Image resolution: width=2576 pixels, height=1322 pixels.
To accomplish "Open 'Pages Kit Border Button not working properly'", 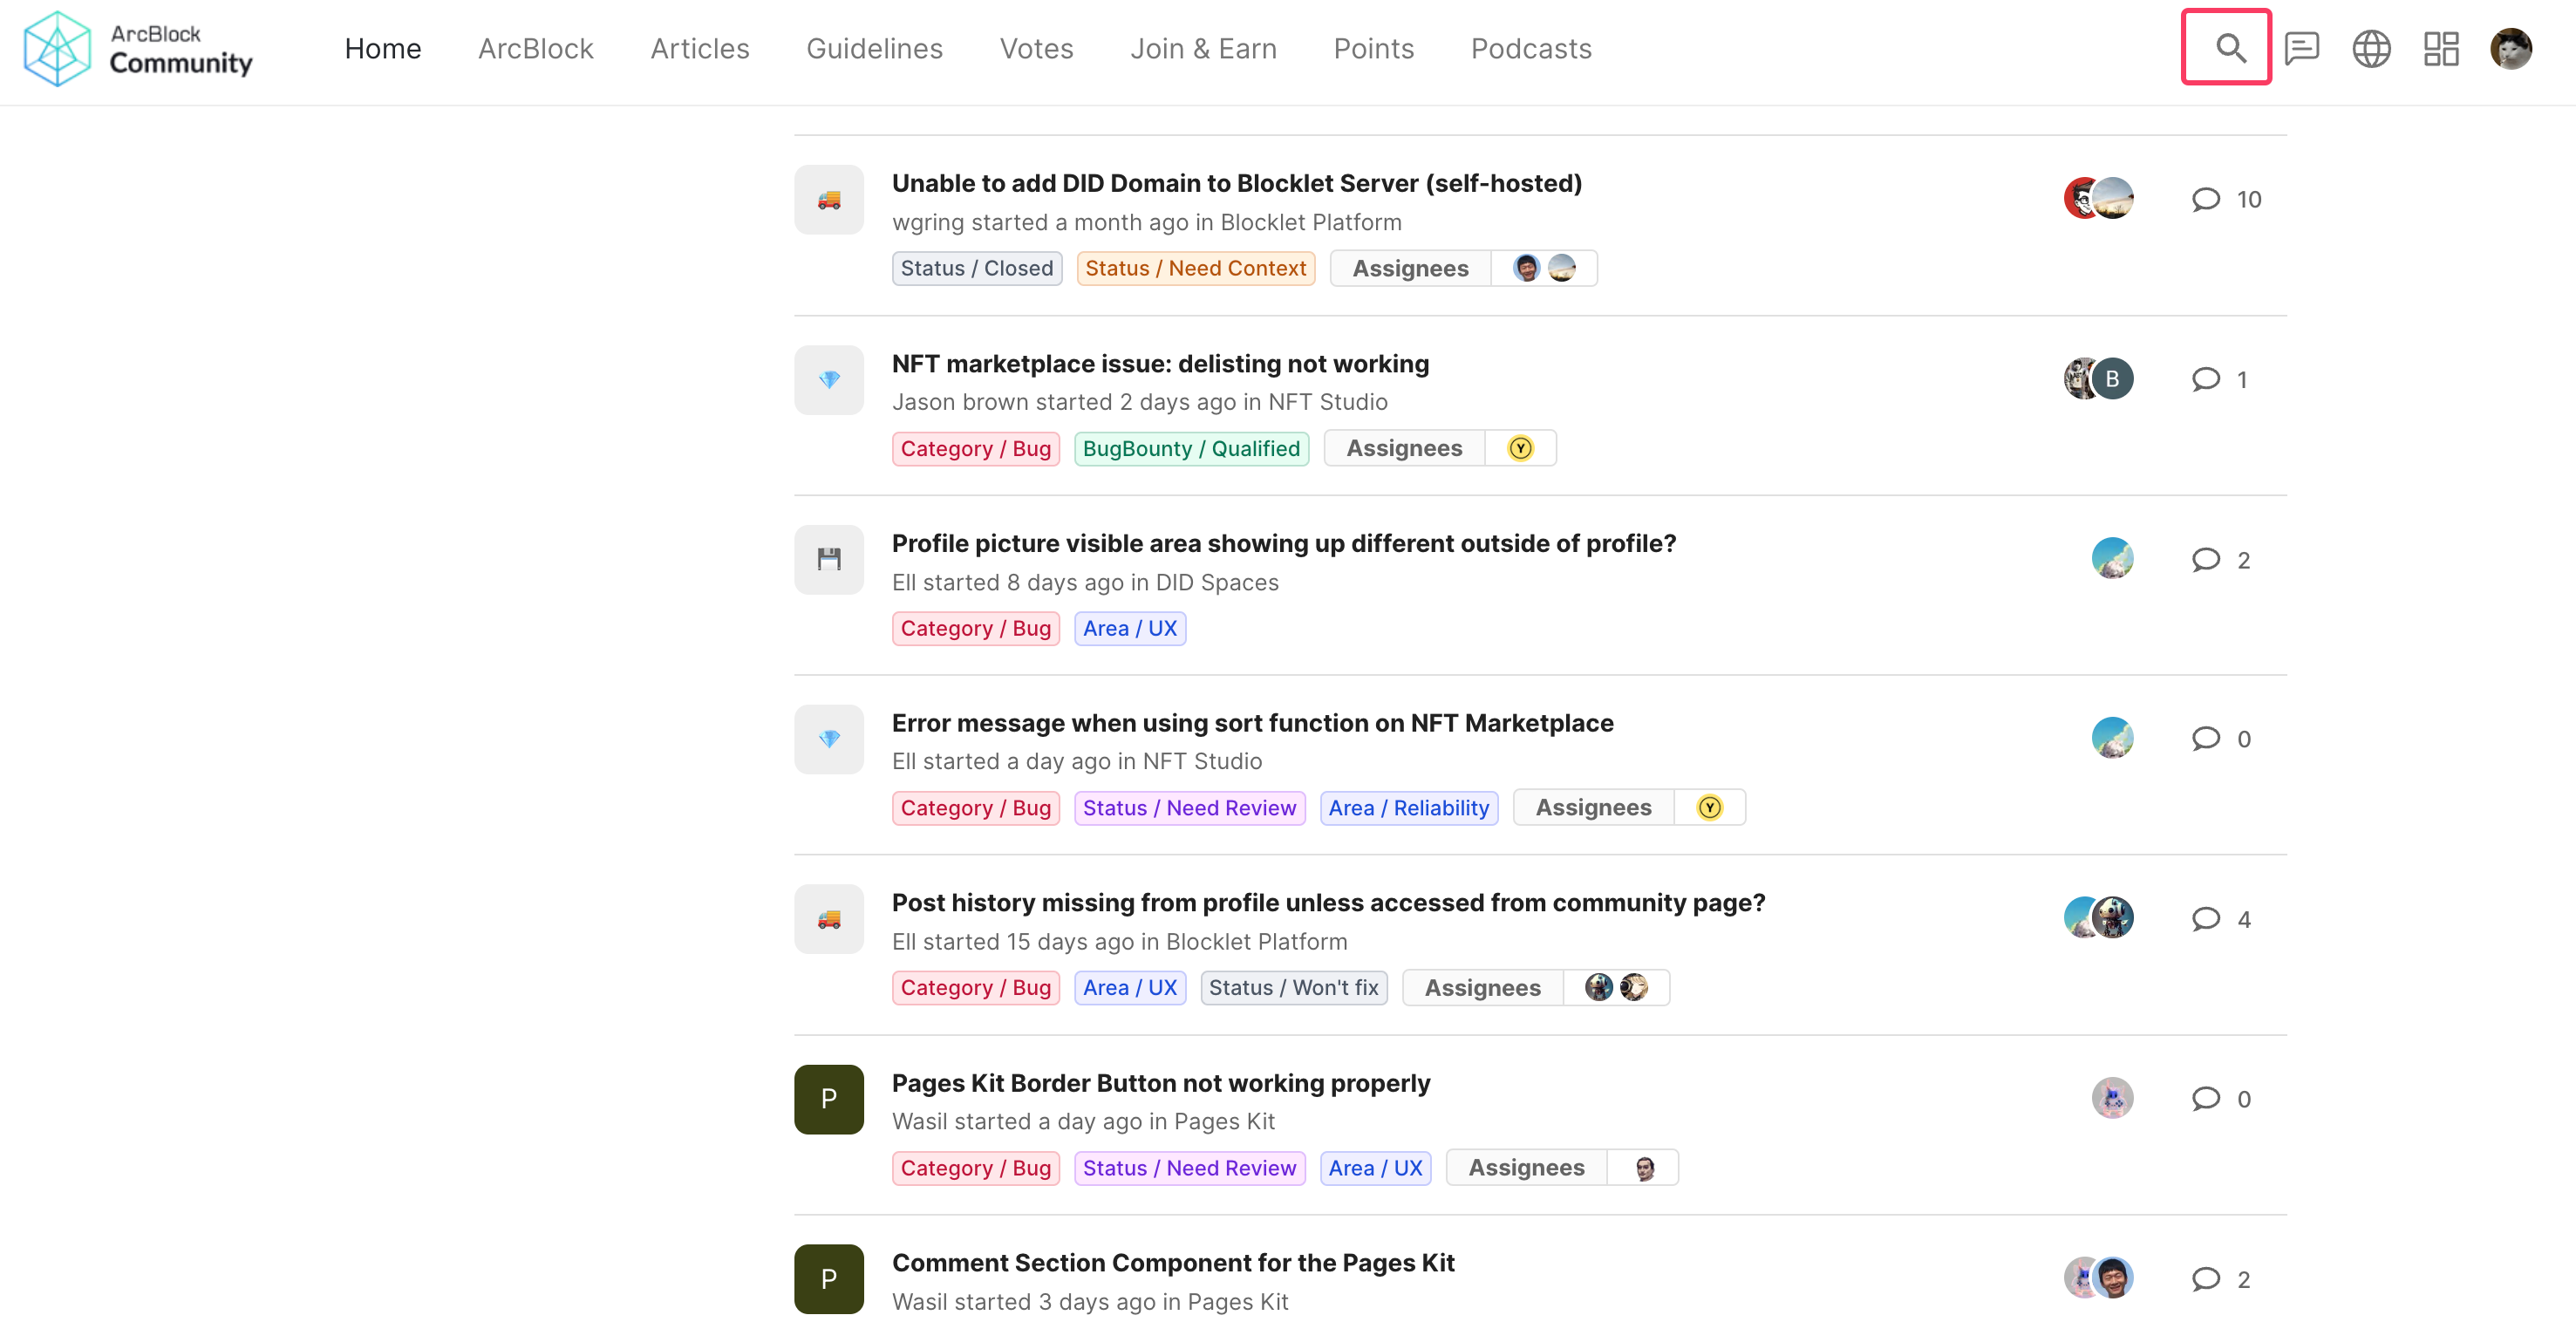I will [x=1160, y=1083].
